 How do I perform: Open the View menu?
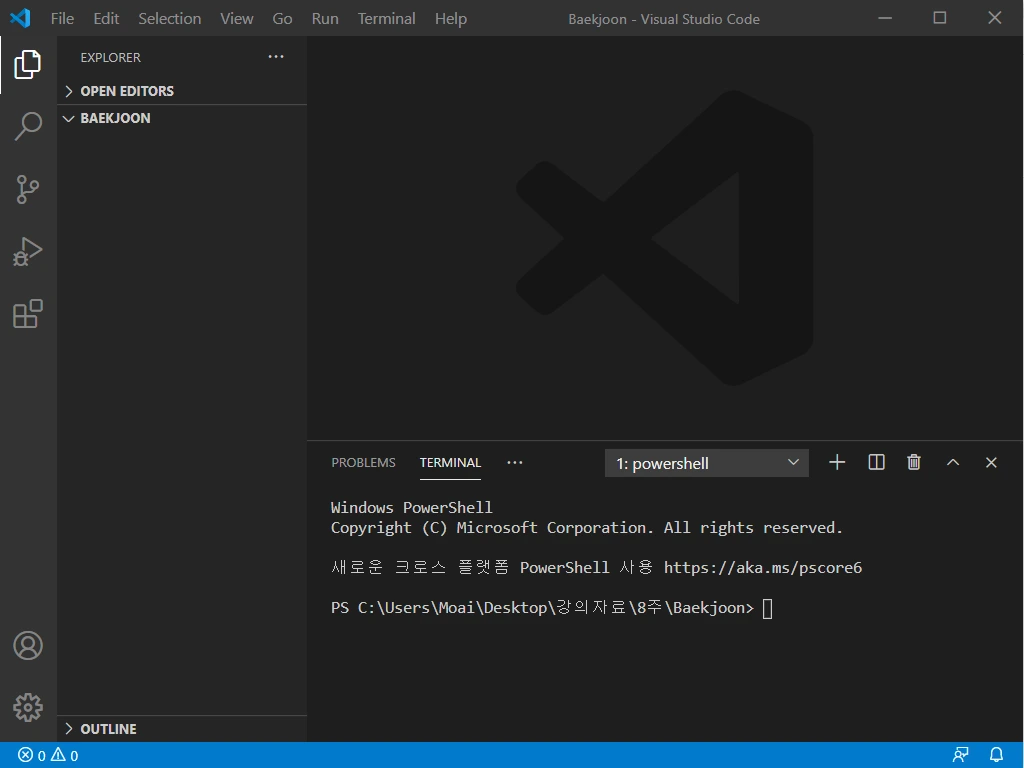(x=236, y=18)
